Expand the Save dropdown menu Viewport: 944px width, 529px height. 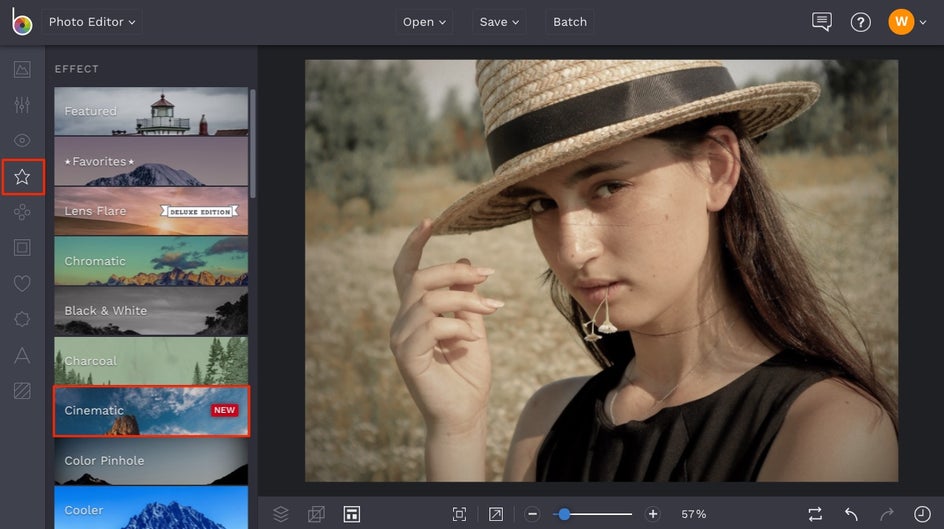(x=499, y=22)
